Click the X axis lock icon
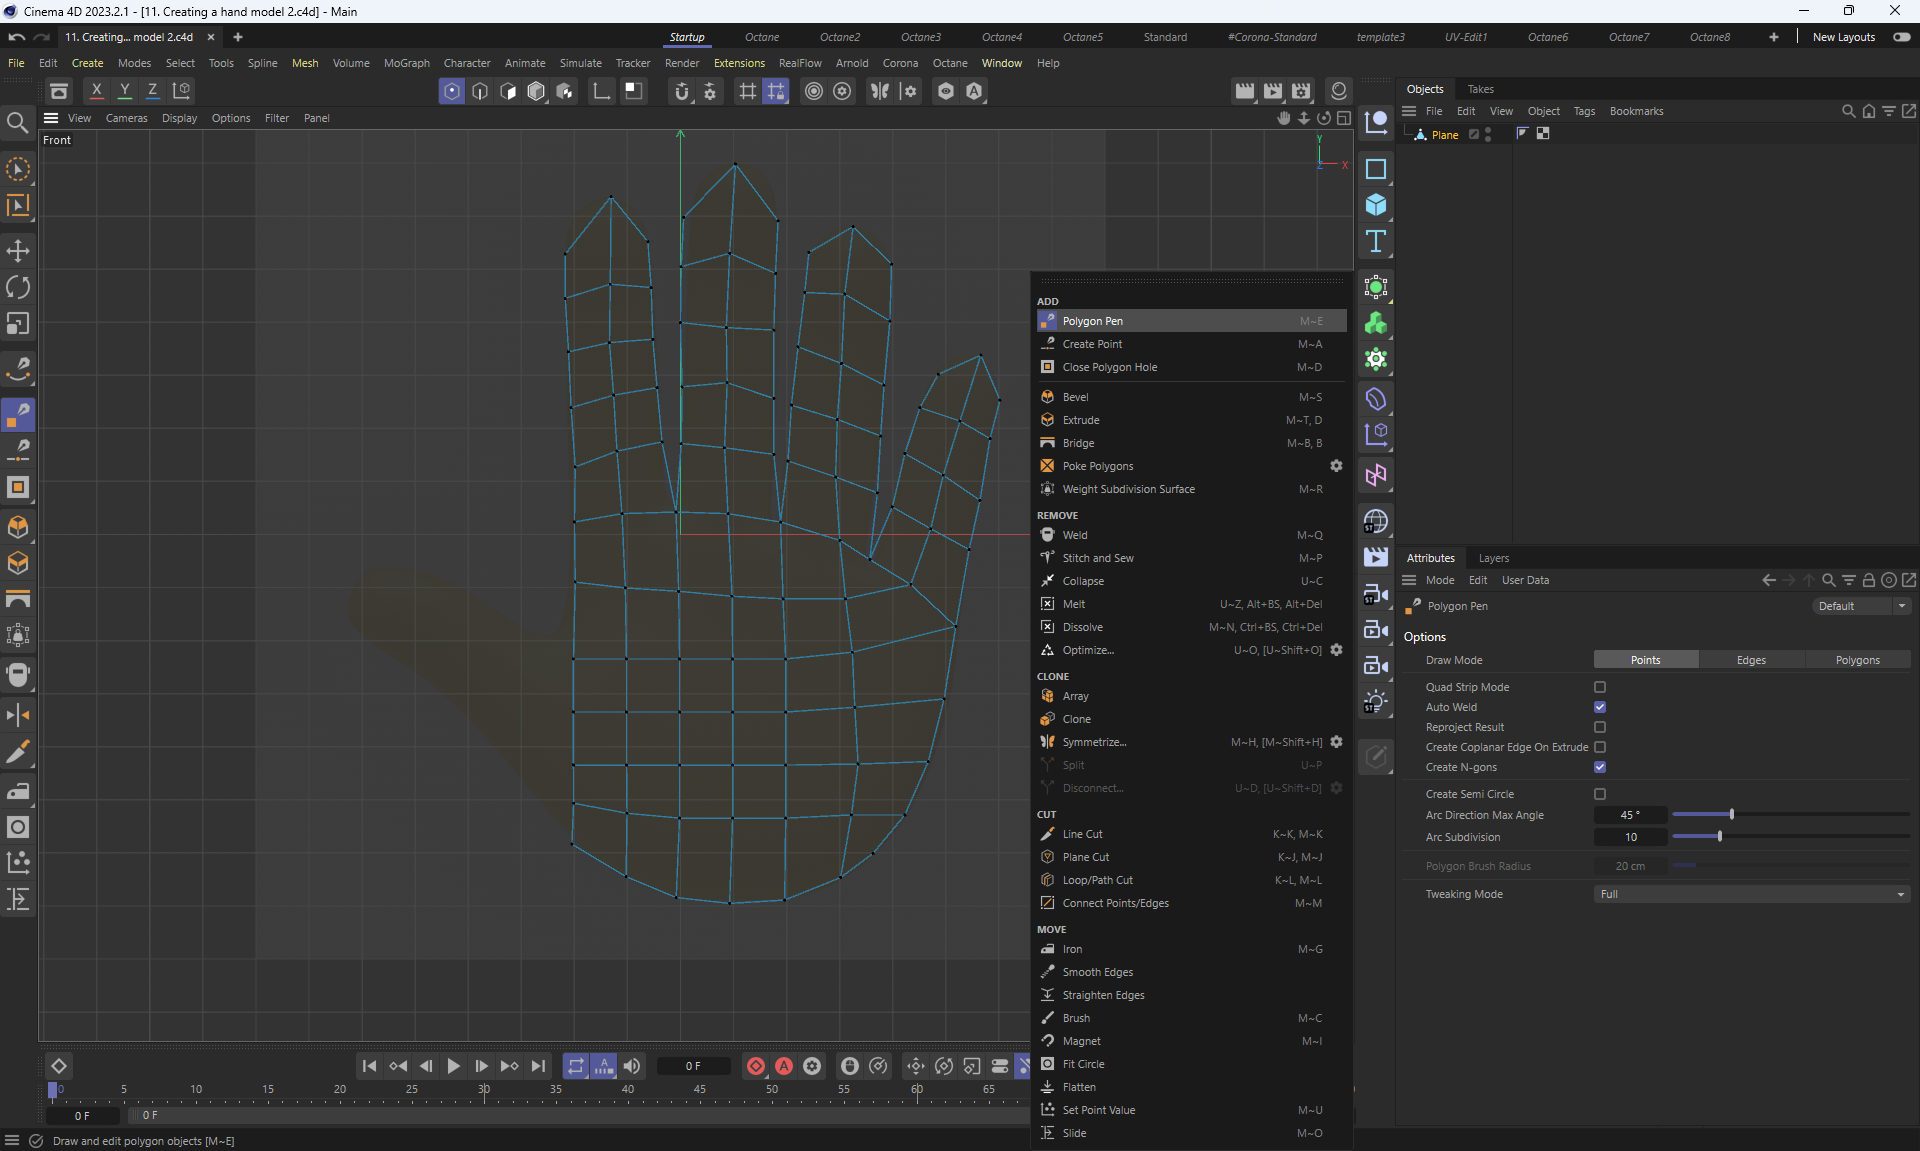This screenshot has height=1151, width=1920. pyautogui.click(x=96, y=90)
